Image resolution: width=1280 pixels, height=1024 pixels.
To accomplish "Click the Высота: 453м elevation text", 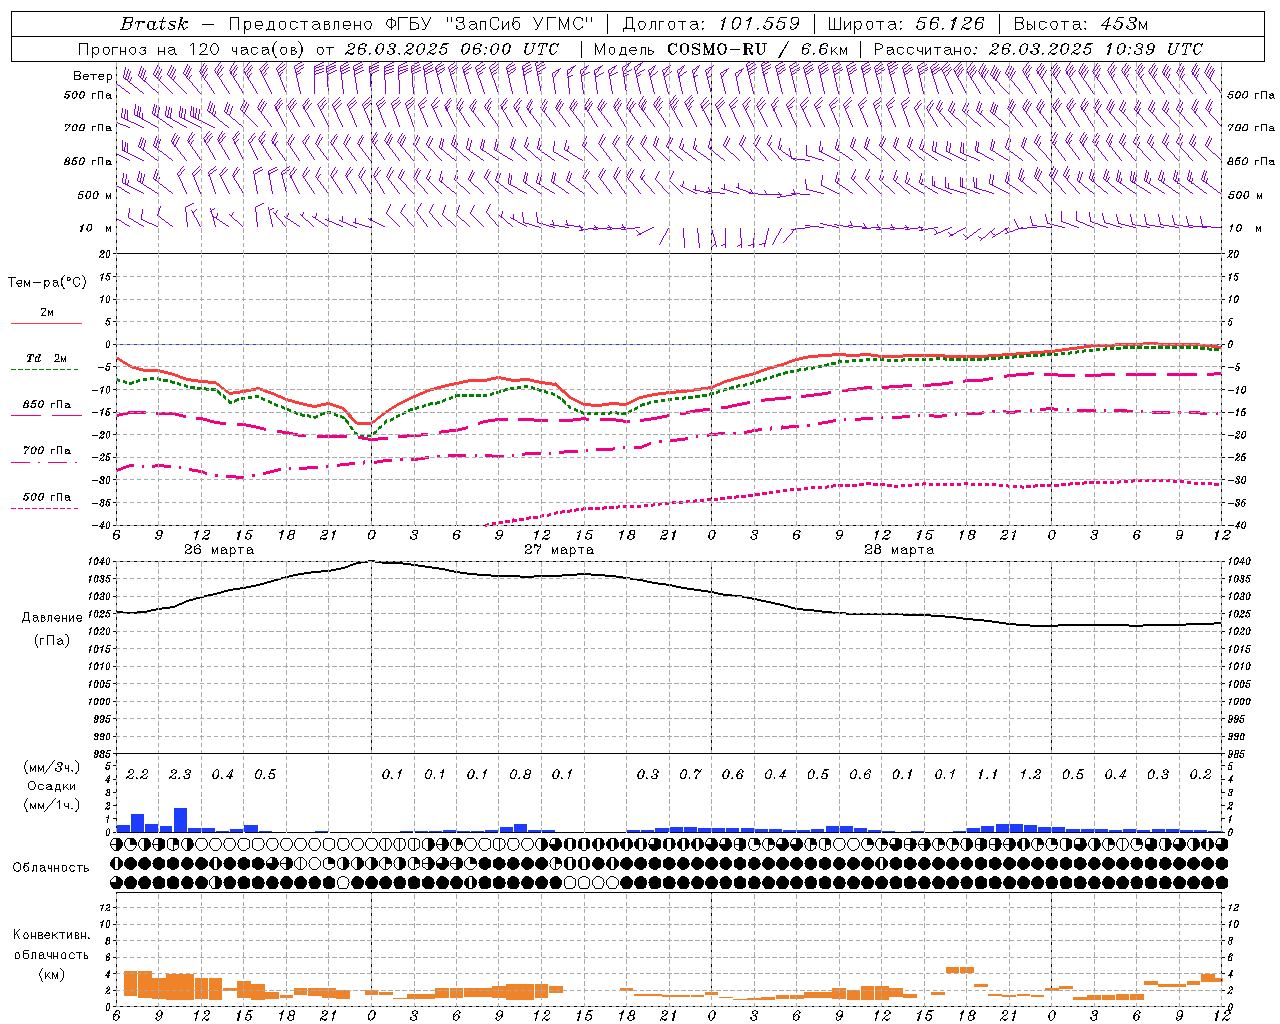I will pyautogui.click(x=1080, y=24).
